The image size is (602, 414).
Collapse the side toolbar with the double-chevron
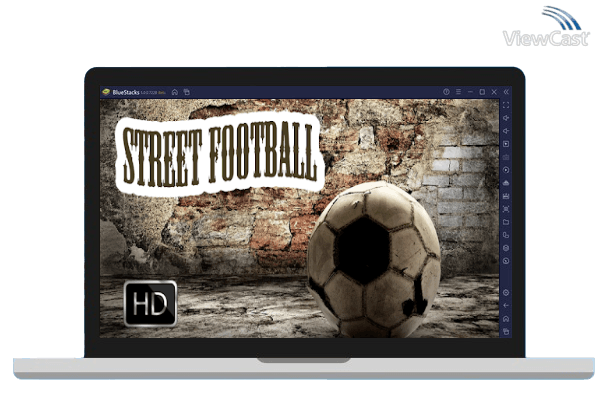click(506, 92)
